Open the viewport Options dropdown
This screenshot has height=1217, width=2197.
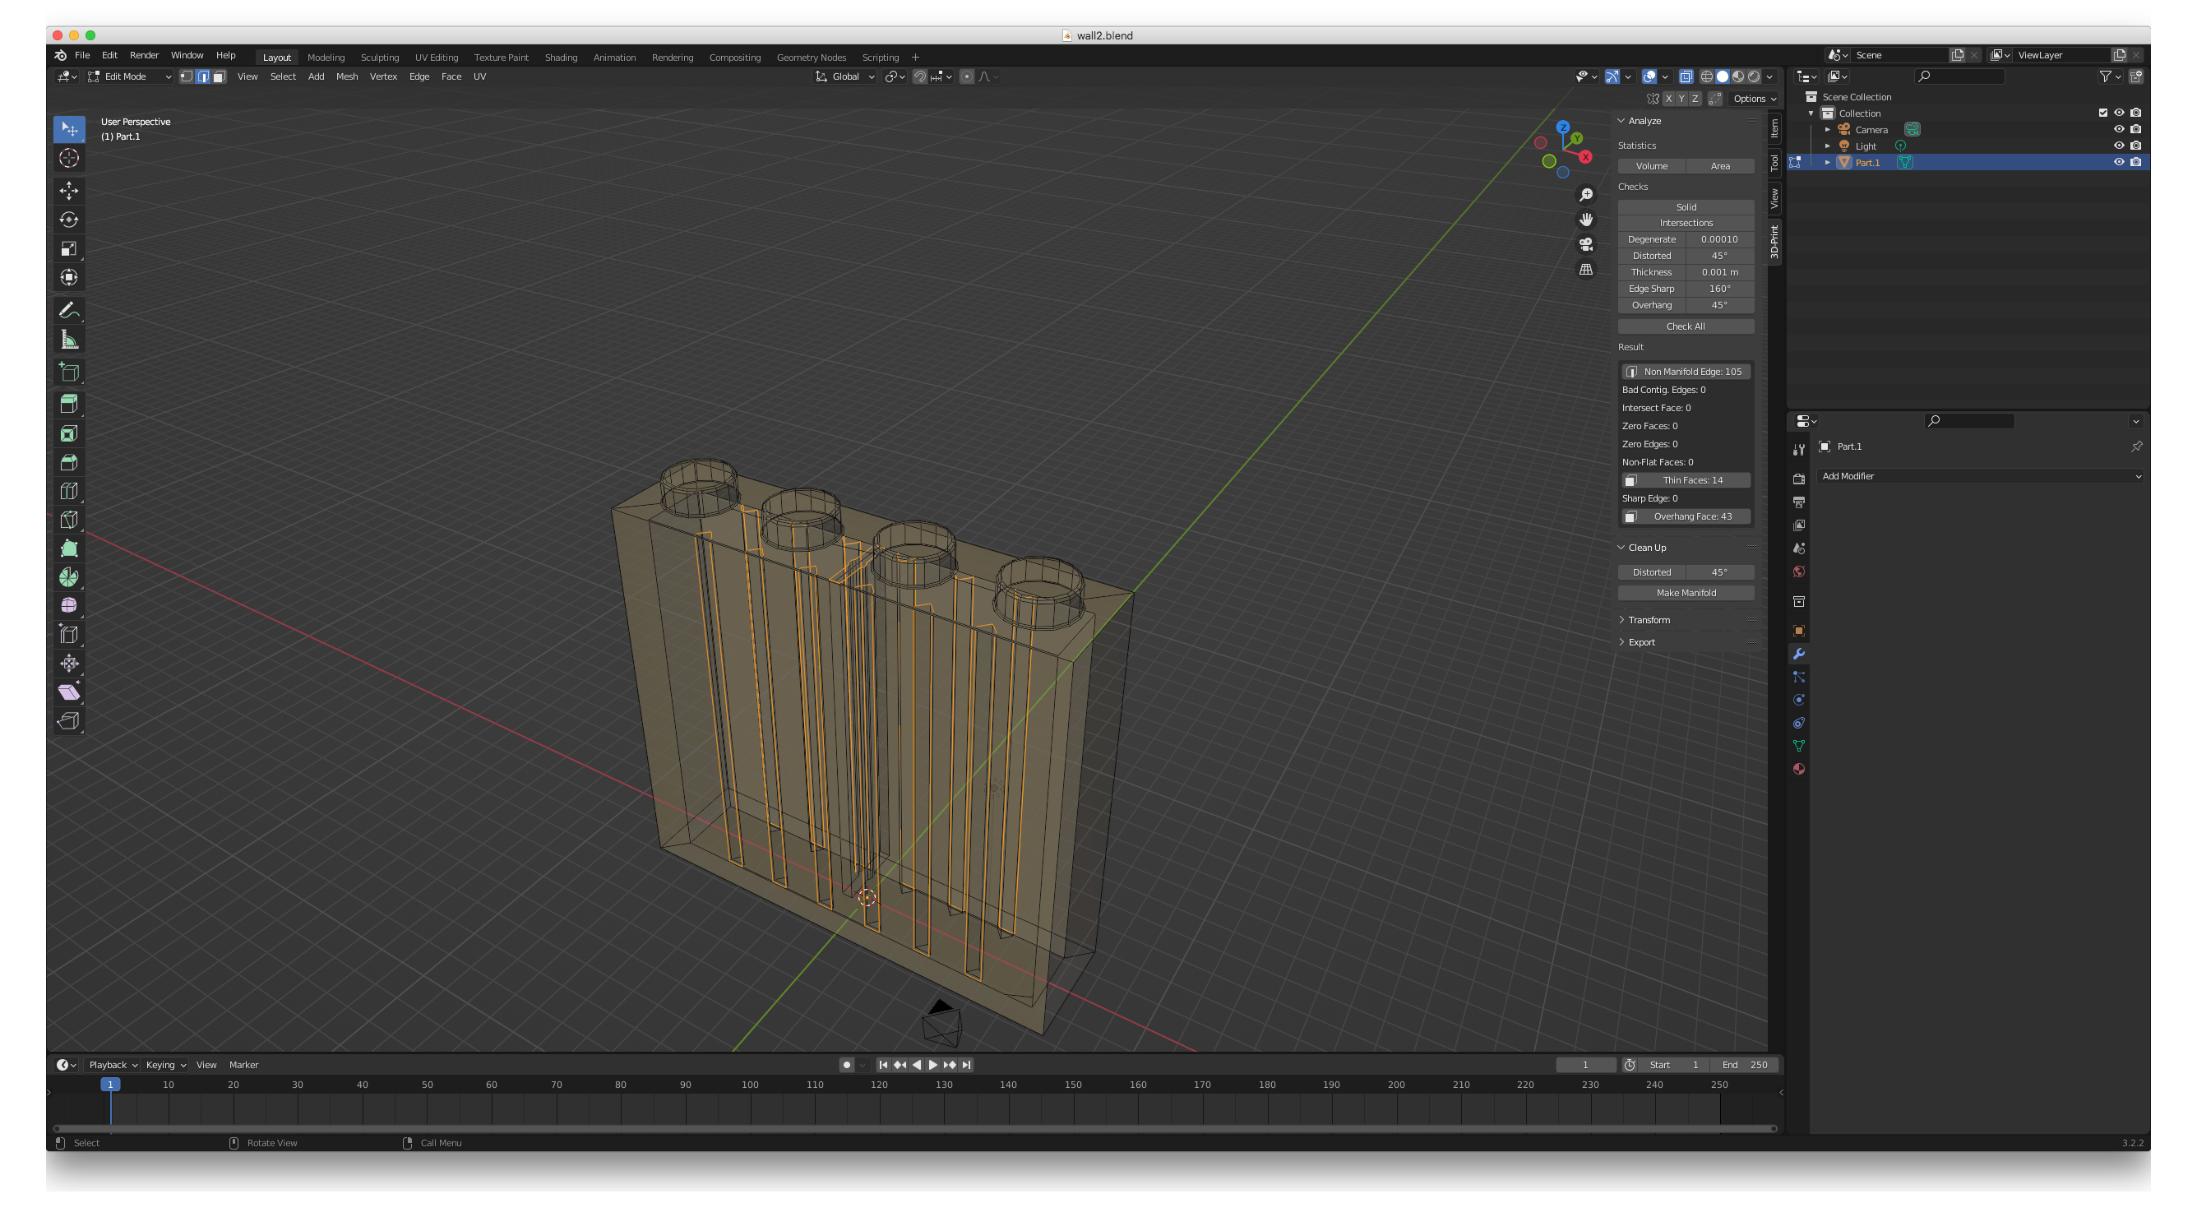pos(1755,99)
